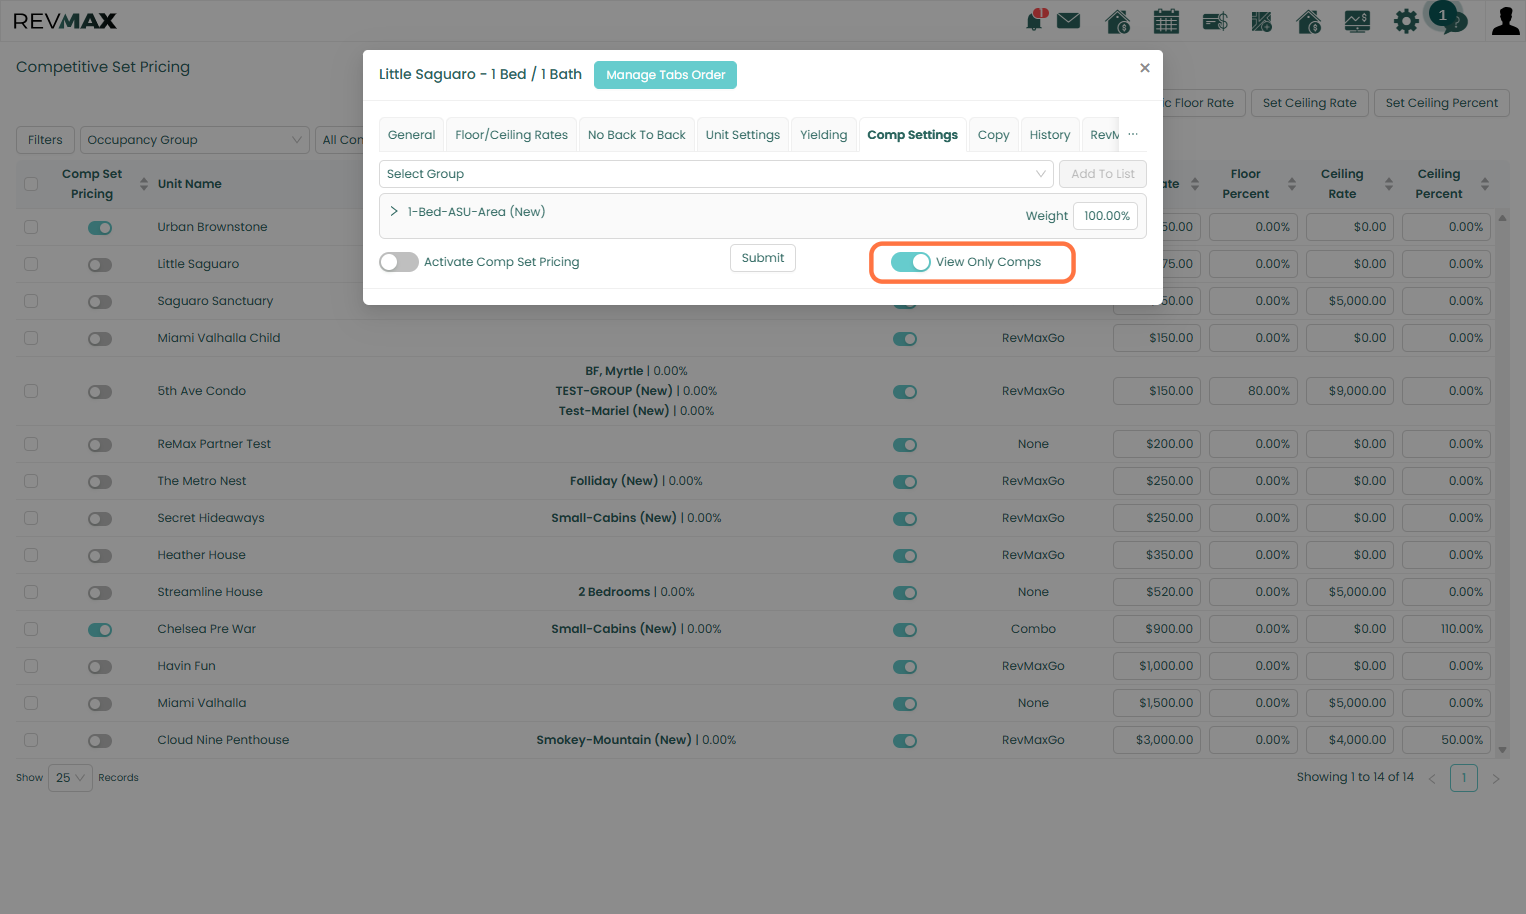Screen dimensions: 1526x914
Task: Open the Select Group dropdown
Action: tap(716, 174)
